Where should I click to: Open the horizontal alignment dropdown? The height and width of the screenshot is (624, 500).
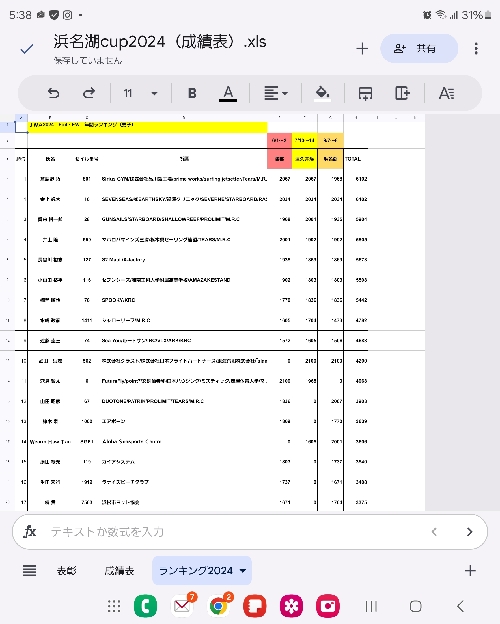pyautogui.click(x=276, y=93)
